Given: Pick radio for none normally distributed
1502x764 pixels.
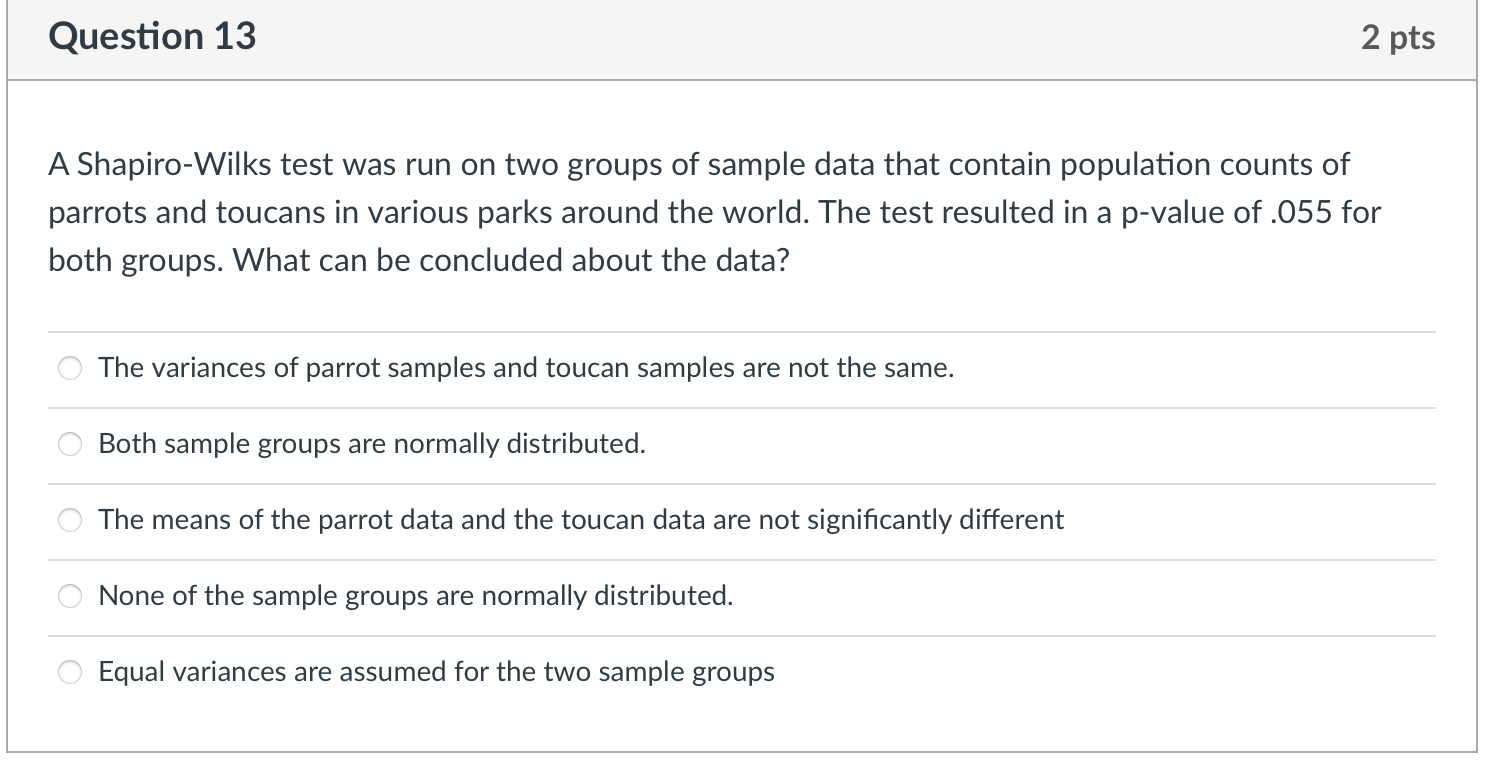Looking at the screenshot, I should (69, 597).
